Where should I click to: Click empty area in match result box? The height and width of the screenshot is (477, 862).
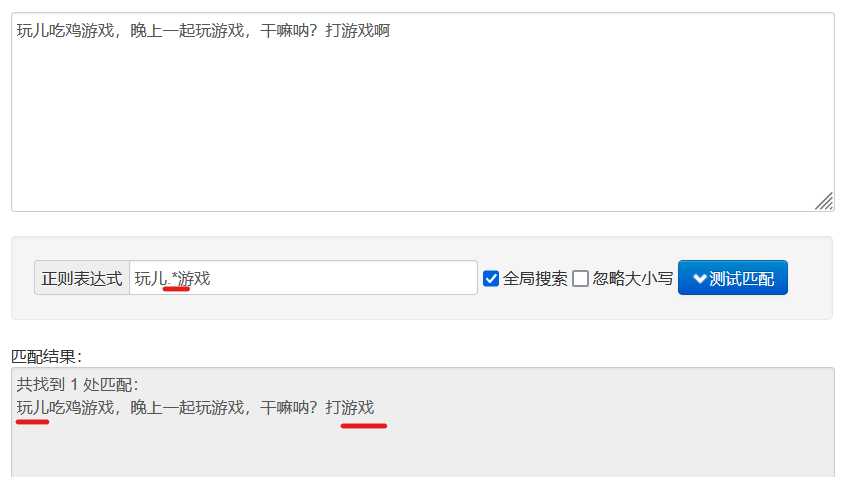(x=423, y=448)
